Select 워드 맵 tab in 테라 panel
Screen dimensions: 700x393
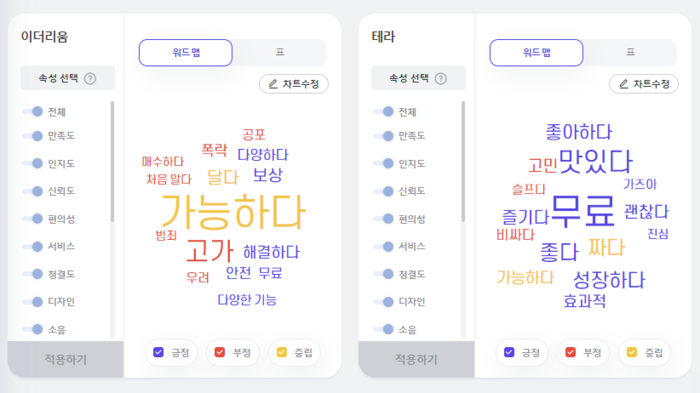click(536, 53)
